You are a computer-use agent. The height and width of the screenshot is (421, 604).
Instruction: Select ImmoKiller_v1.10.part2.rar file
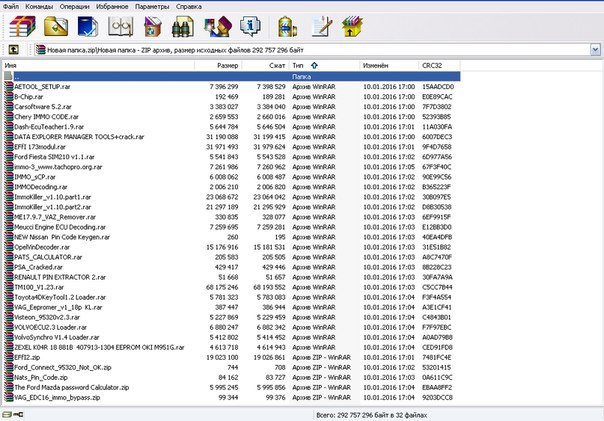click(52, 207)
